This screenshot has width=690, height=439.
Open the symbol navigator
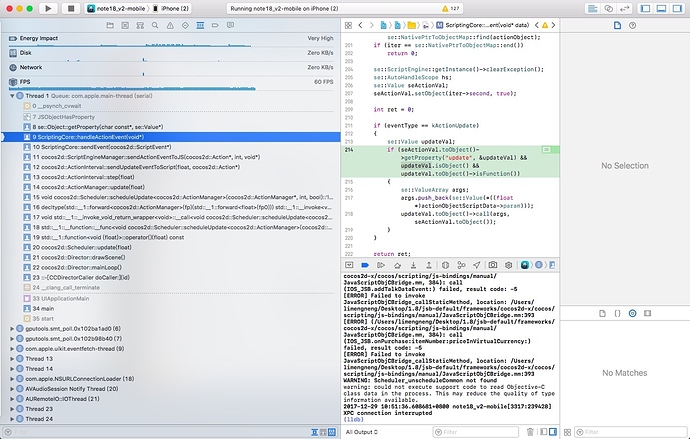pos(140,26)
